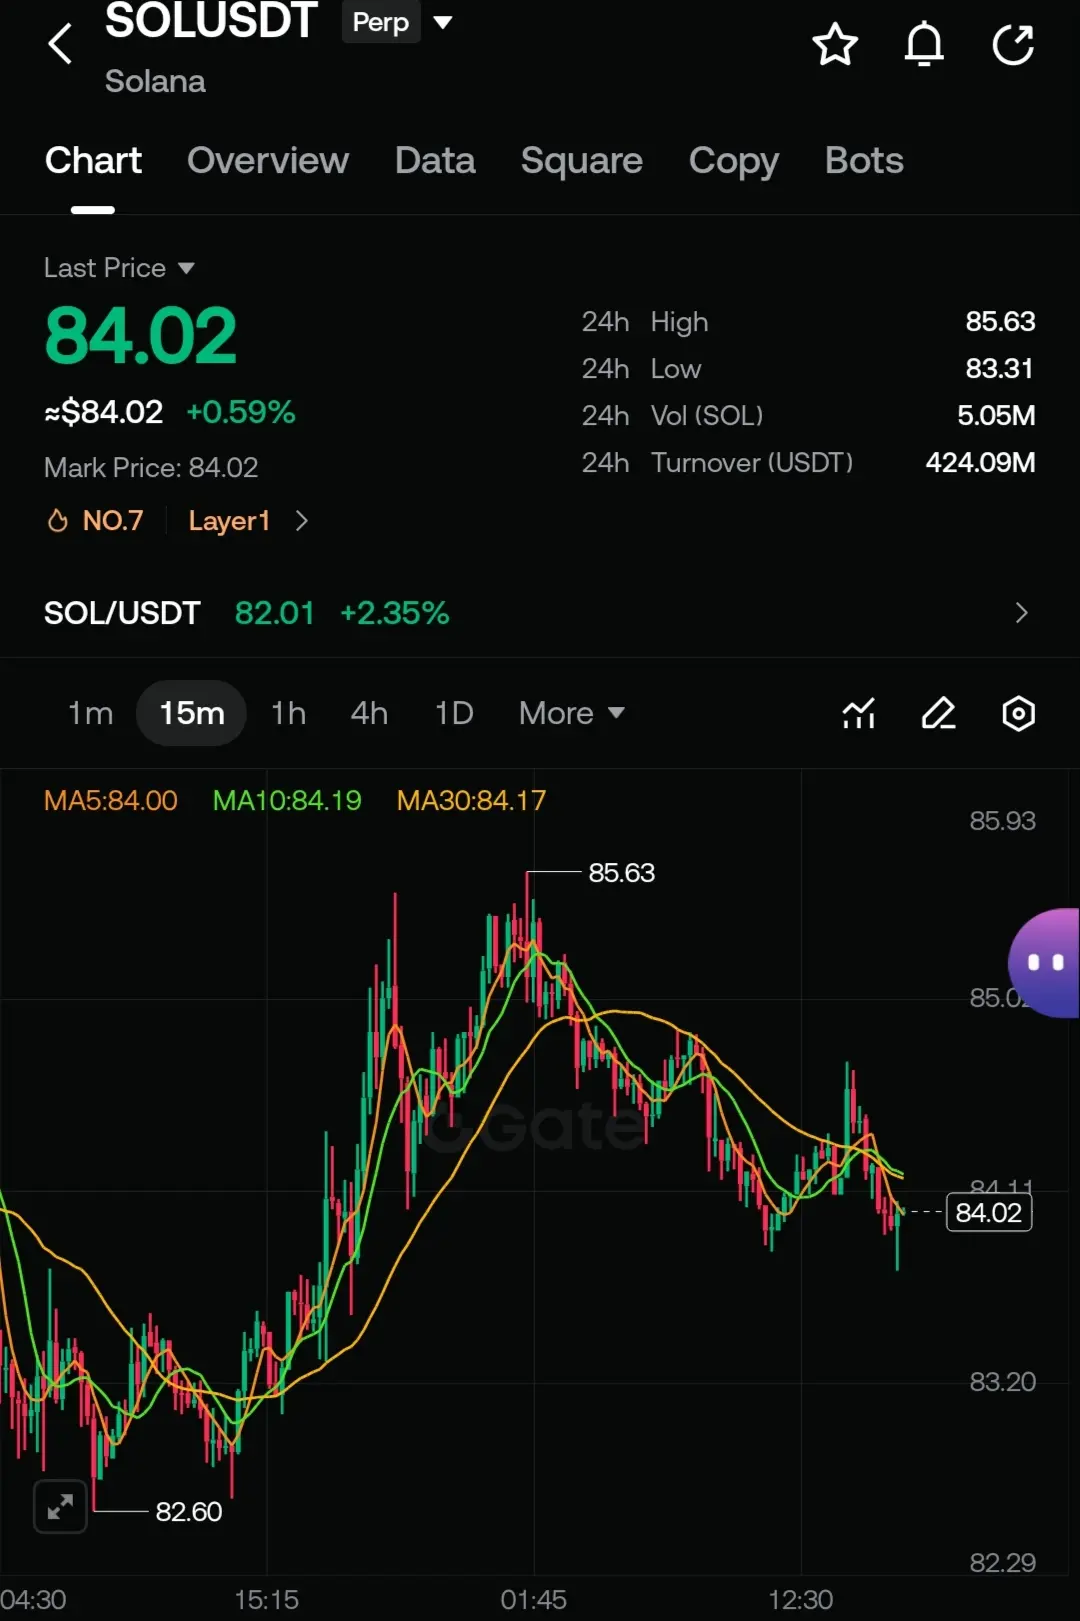Switch to the Chart tab
The height and width of the screenshot is (1621, 1080).
(x=93, y=161)
